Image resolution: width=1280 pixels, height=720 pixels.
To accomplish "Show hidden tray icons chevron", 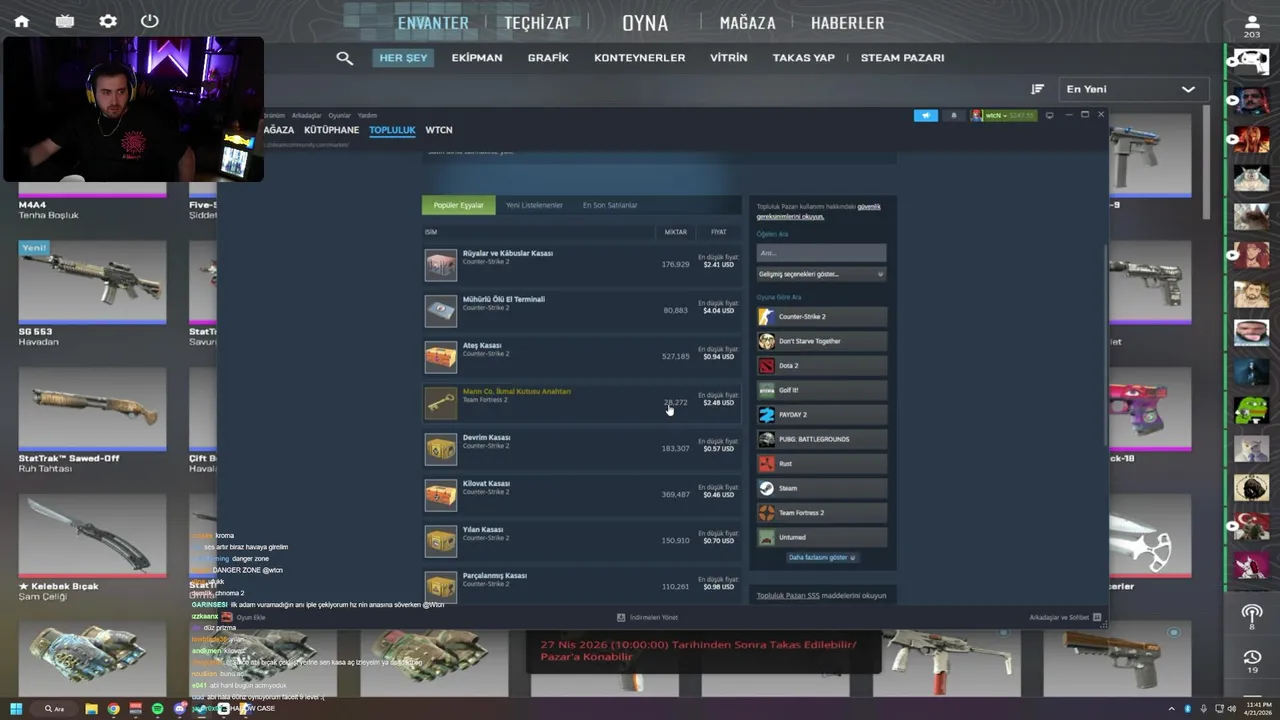I will pos(1173,709).
